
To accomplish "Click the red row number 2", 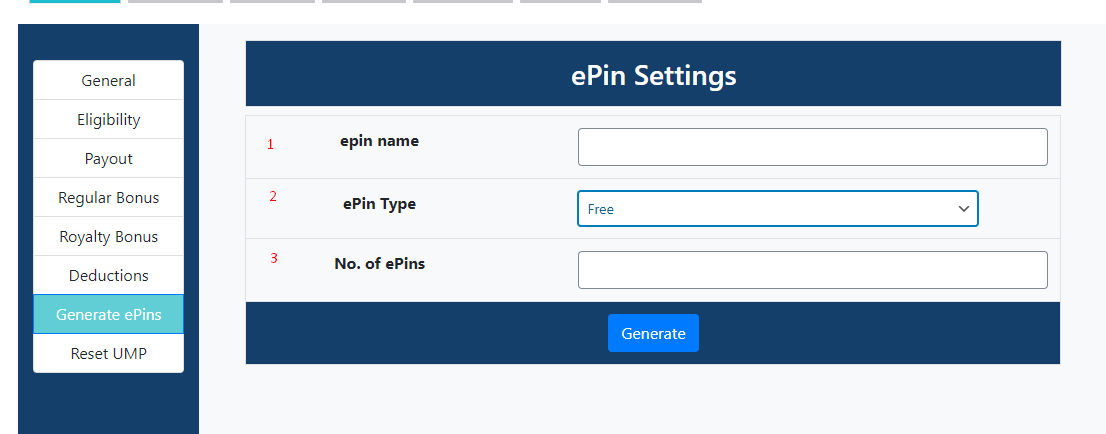I will pos(273,196).
